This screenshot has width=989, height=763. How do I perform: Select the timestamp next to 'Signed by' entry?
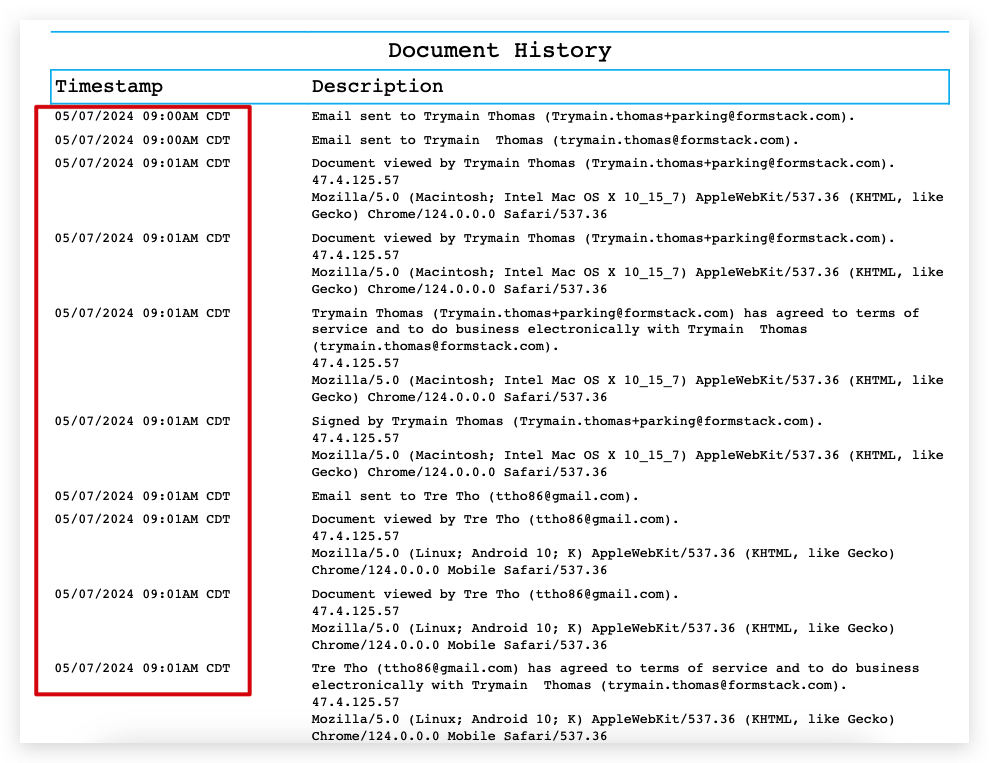[142, 422]
